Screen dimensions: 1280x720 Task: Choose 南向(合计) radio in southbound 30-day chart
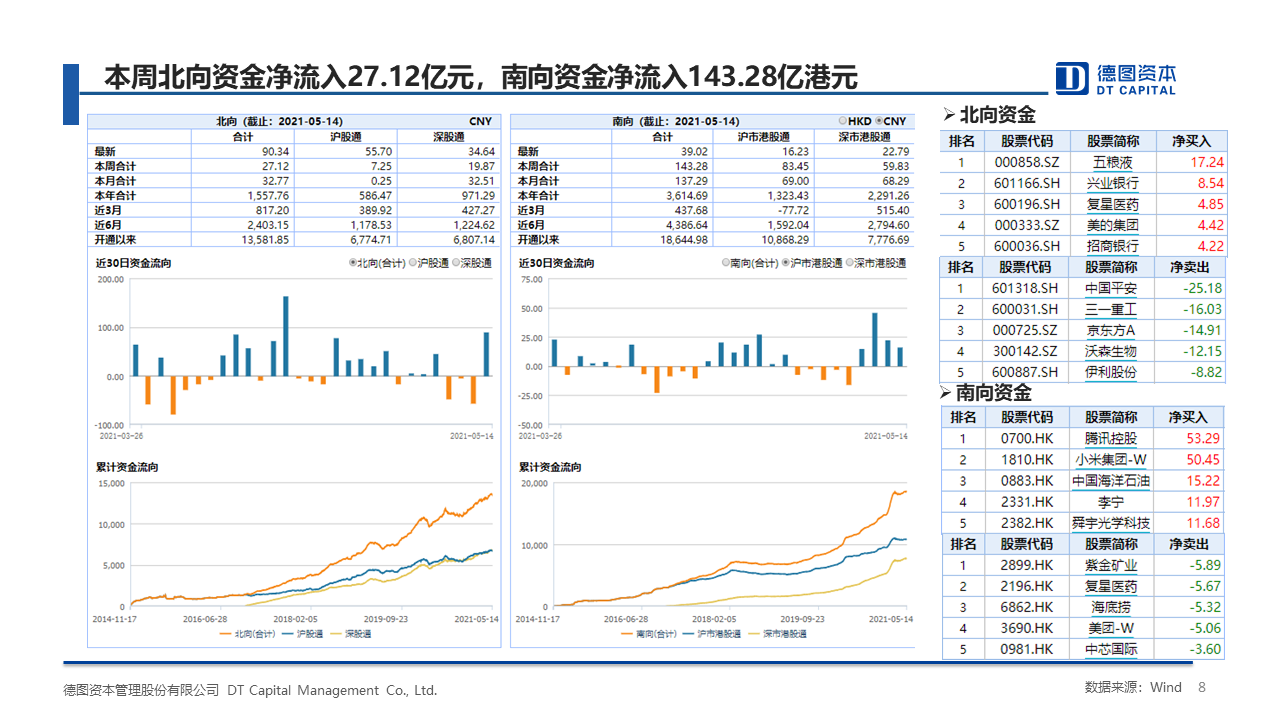pyautogui.click(x=727, y=263)
